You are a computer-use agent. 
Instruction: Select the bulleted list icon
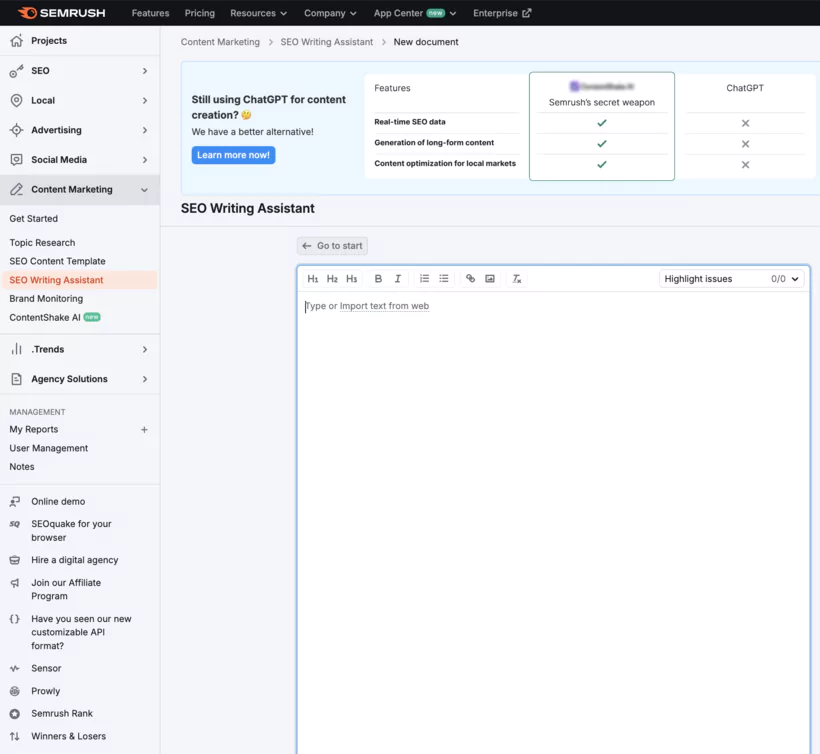pyautogui.click(x=444, y=278)
